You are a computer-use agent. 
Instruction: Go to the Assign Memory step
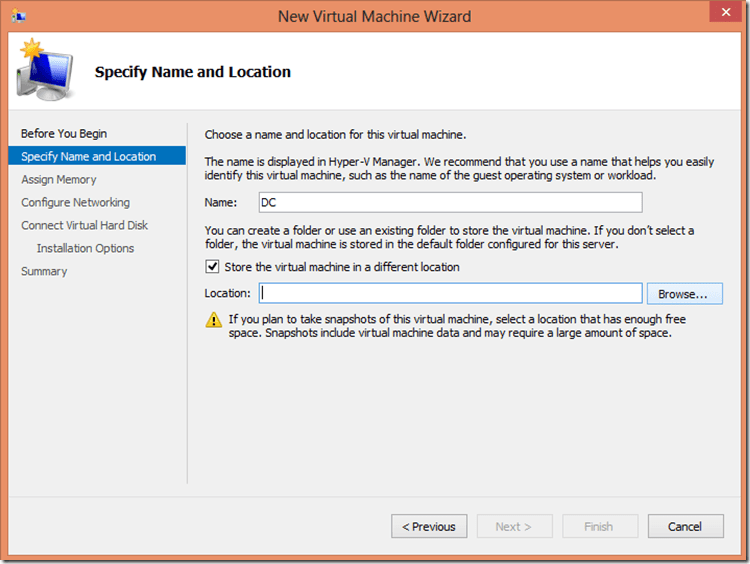(59, 180)
